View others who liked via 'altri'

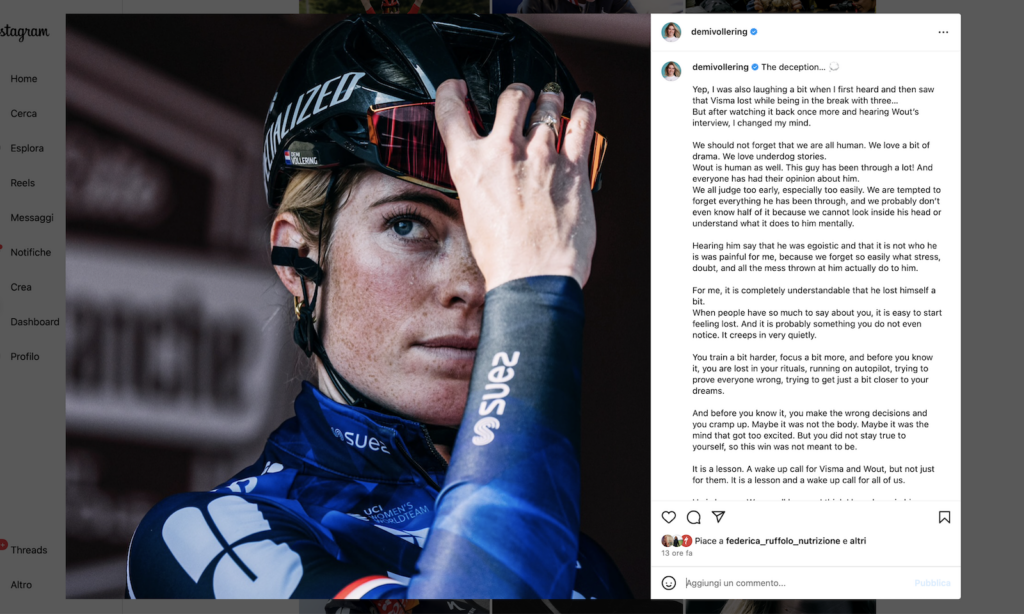(x=857, y=541)
